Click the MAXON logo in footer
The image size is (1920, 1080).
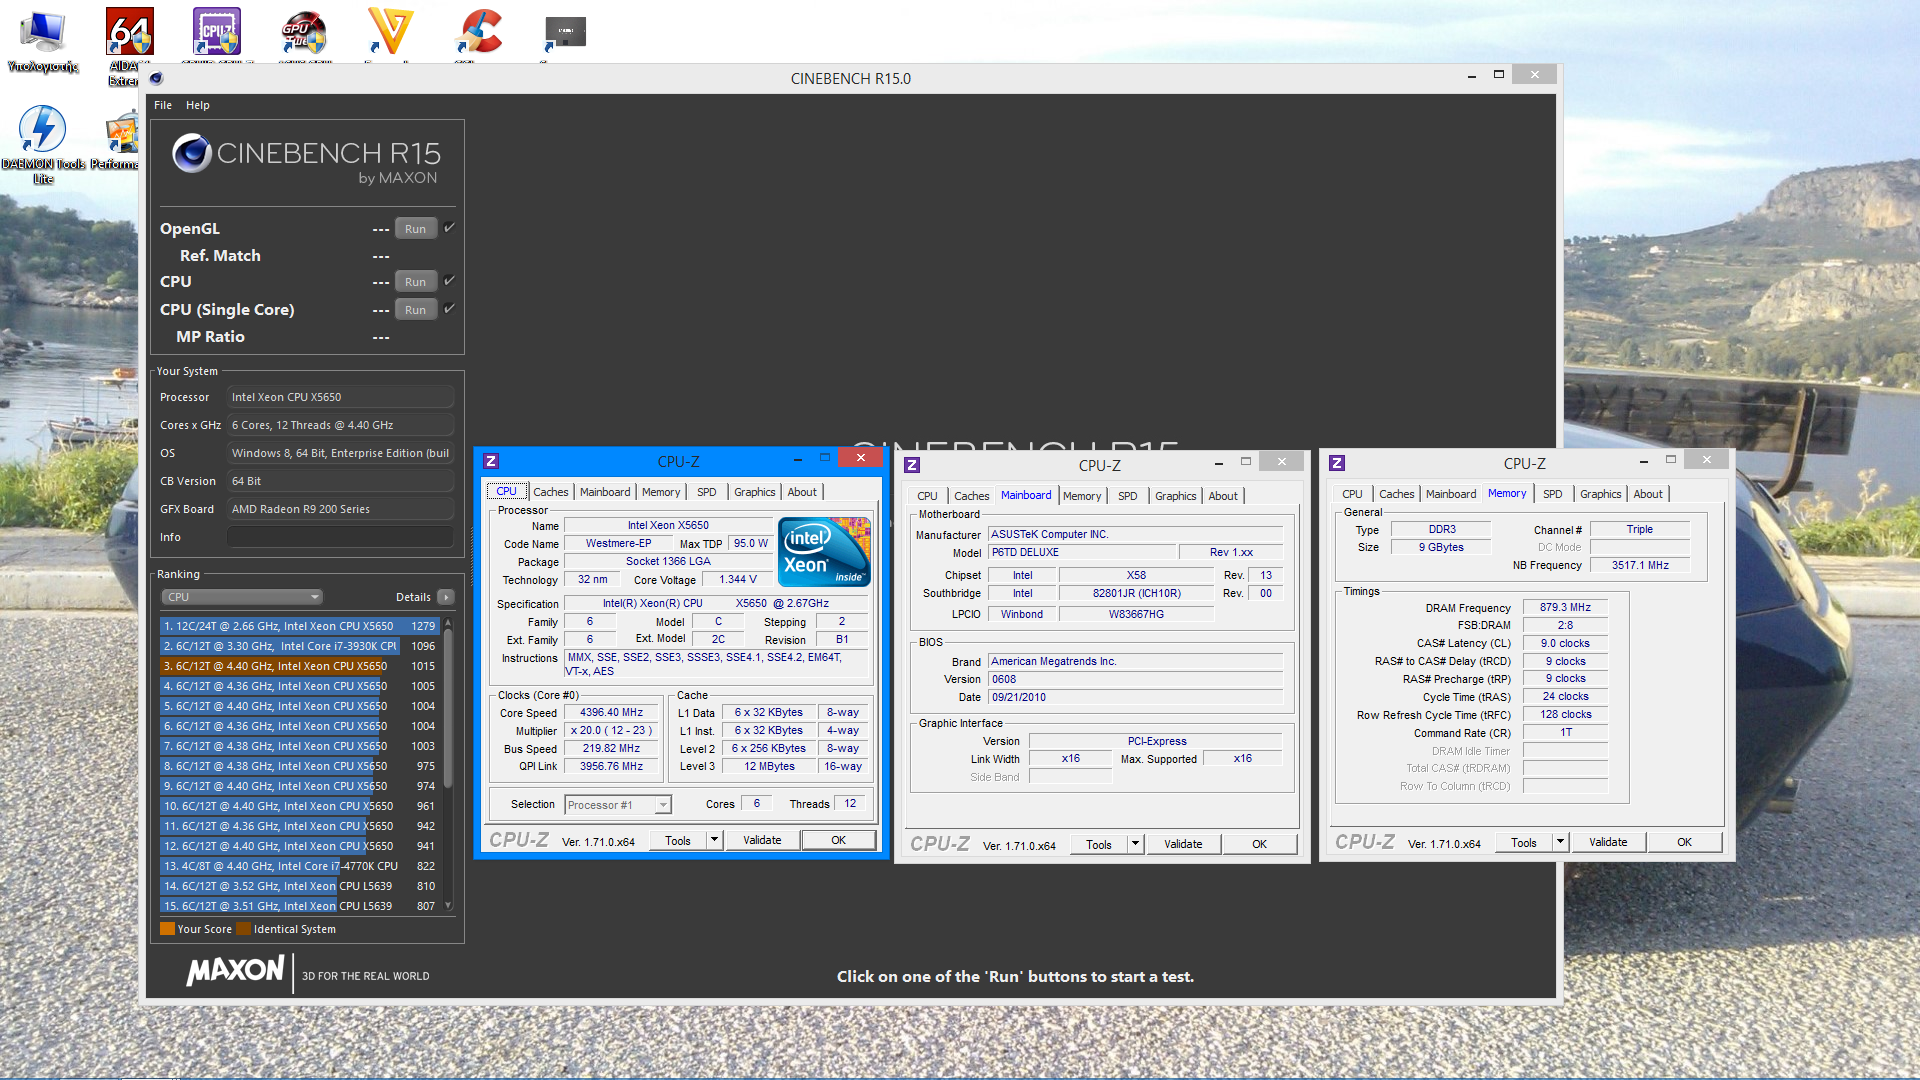[x=235, y=971]
